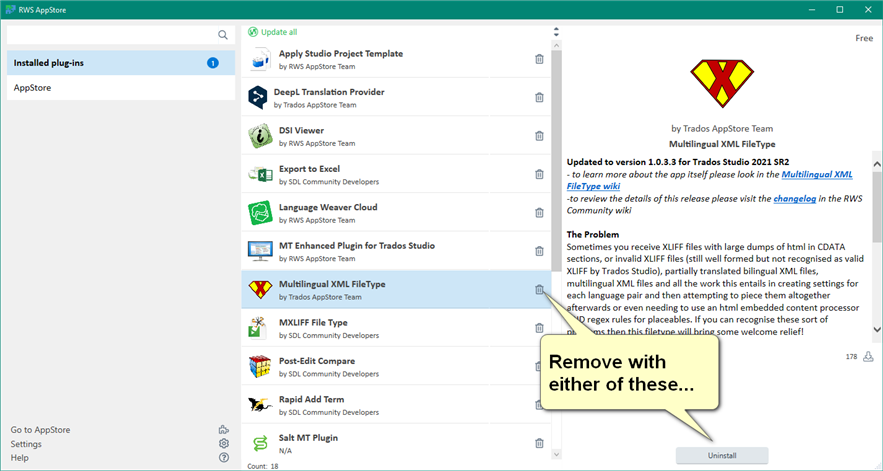Click trash icon for Salt MT Plugin
The width and height of the screenshot is (883, 471).
tap(539, 443)
